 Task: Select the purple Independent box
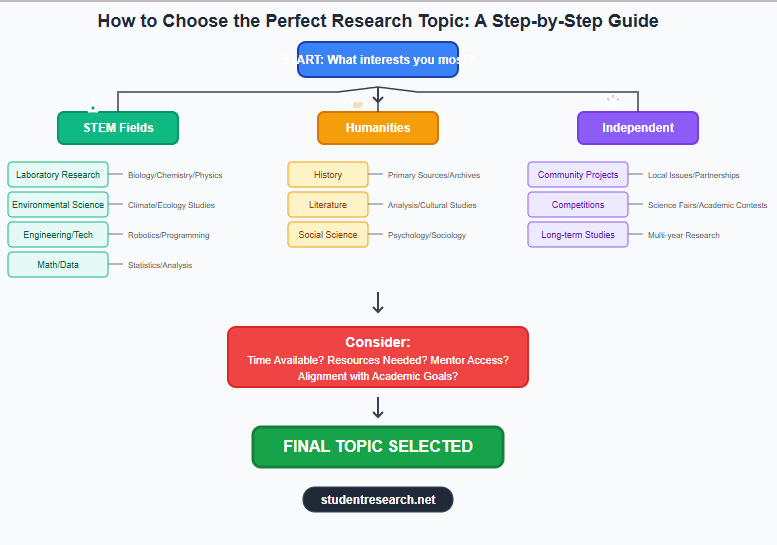638,128
